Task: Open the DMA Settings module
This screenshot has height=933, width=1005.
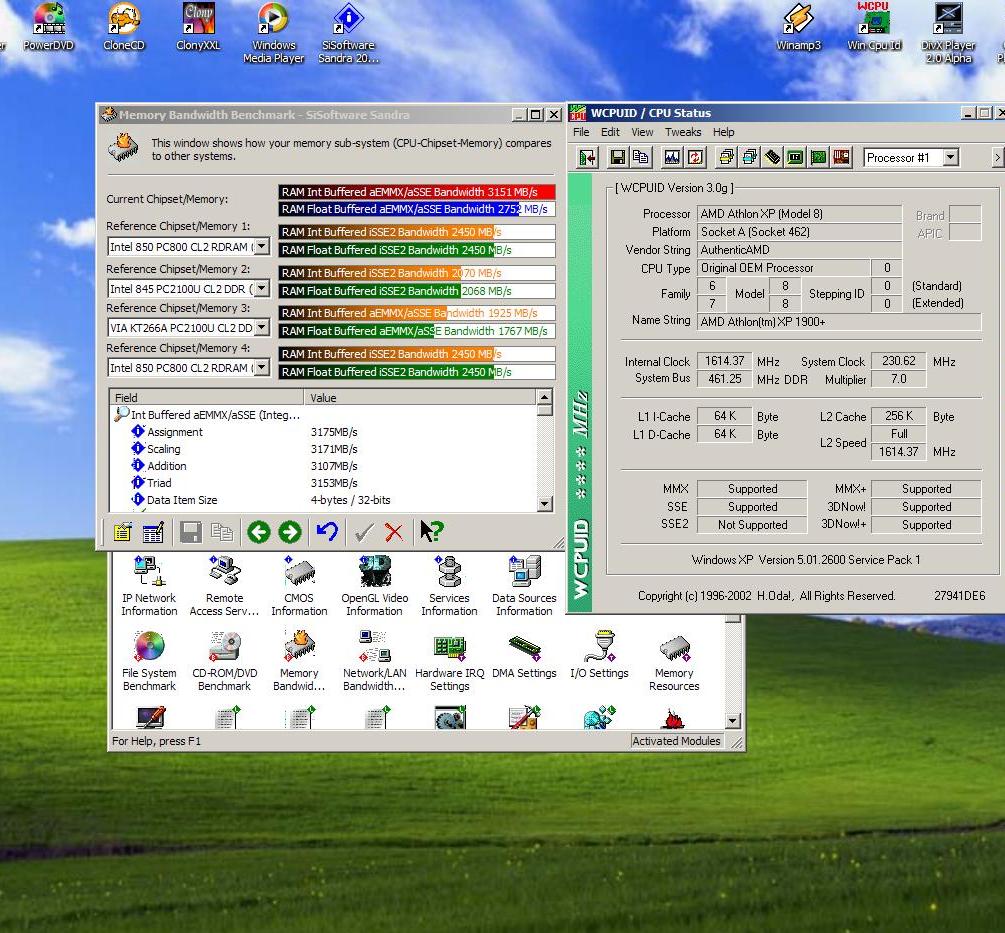Action: [x=524, y=655]
